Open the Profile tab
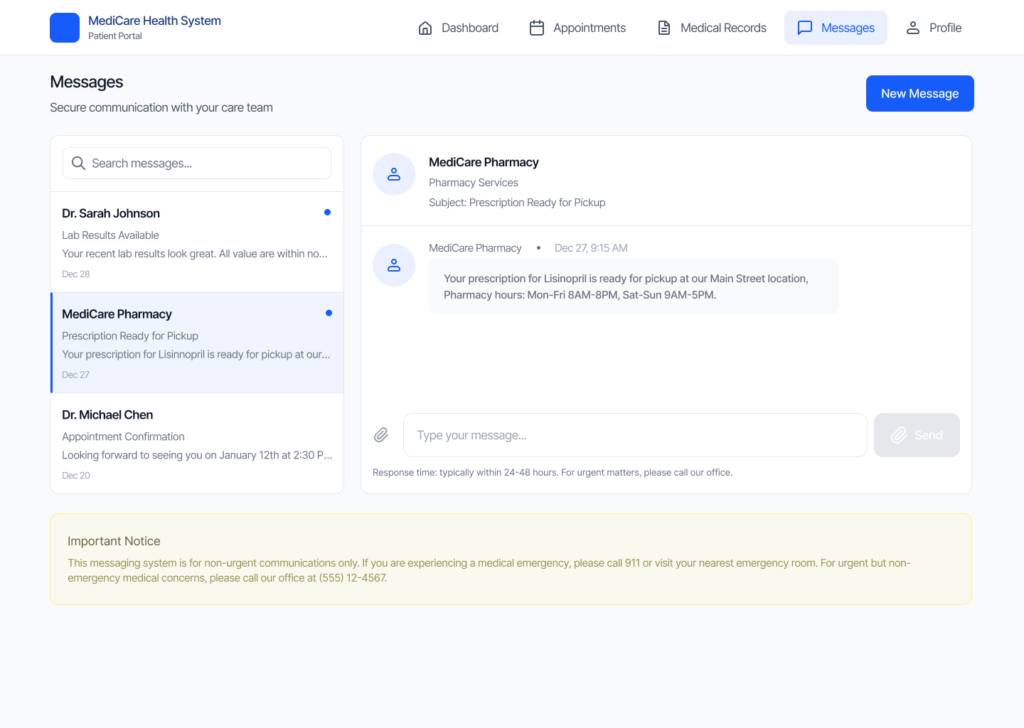The image size is (1024, 728). [x=933, y=28]
